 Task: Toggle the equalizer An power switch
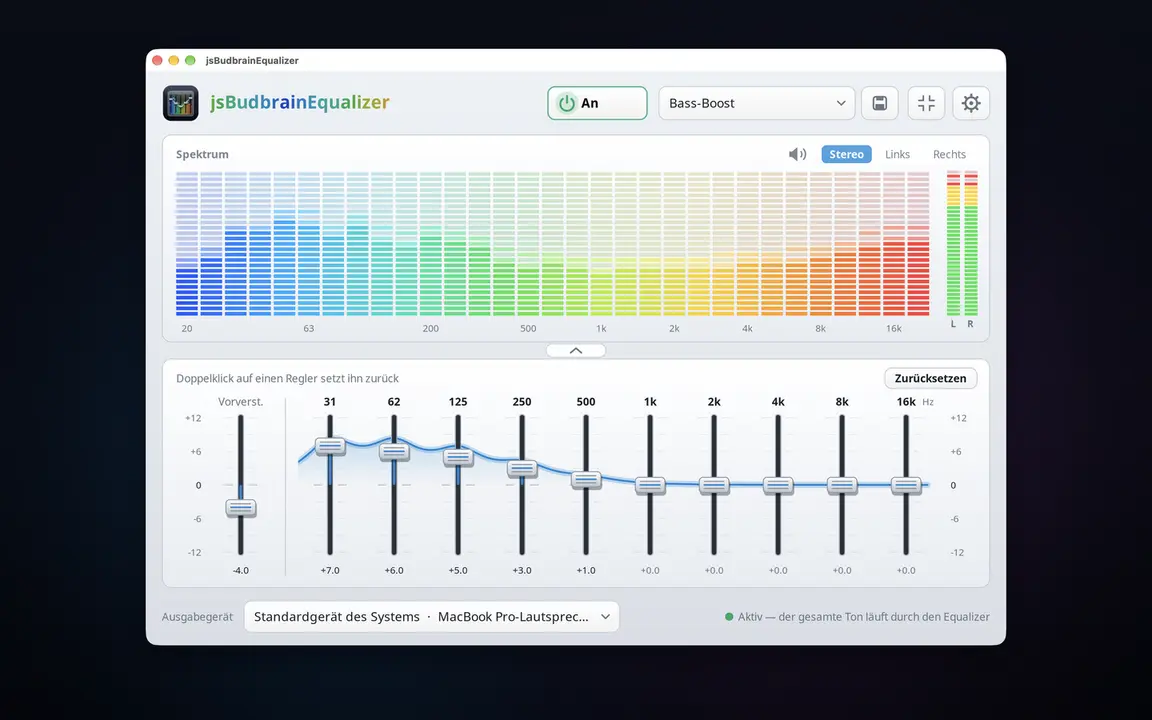[x=597, y=103]
